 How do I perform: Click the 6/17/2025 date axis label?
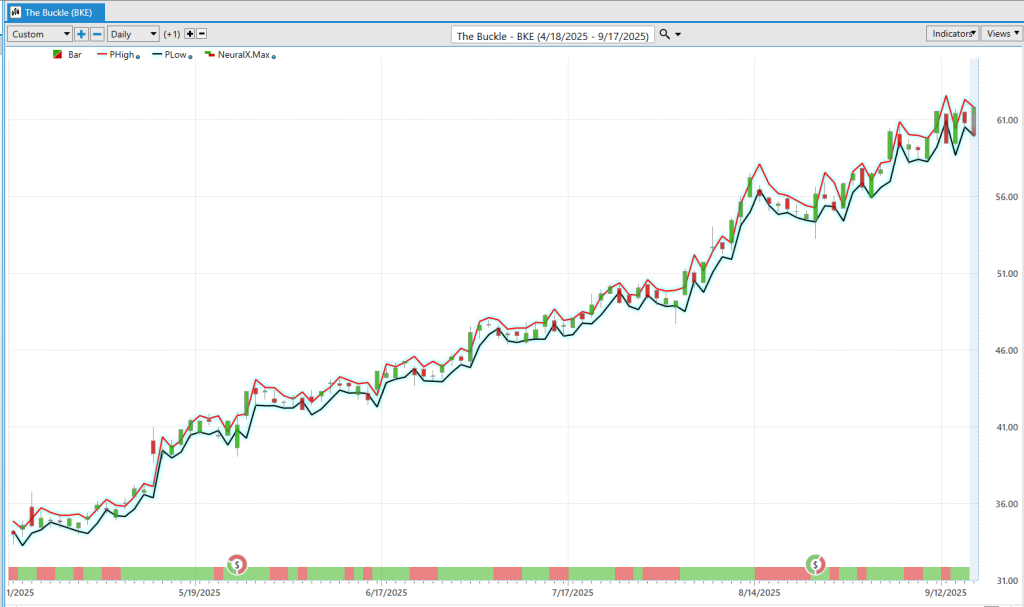[386, 593]
